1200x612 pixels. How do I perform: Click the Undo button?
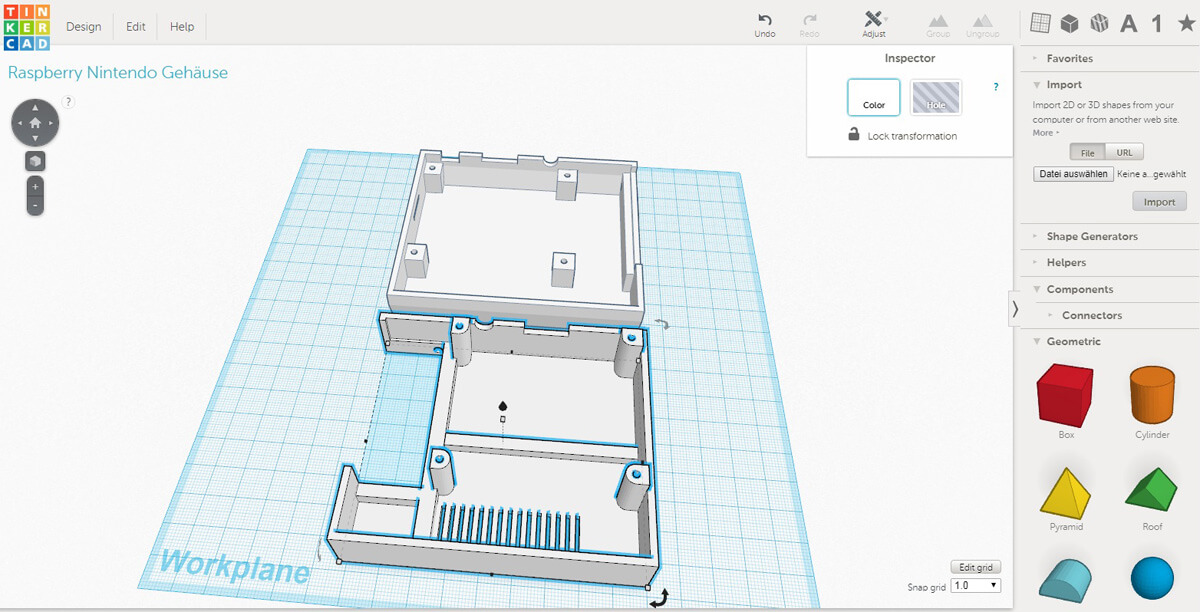pyautogui.click(x=764, y=24)
